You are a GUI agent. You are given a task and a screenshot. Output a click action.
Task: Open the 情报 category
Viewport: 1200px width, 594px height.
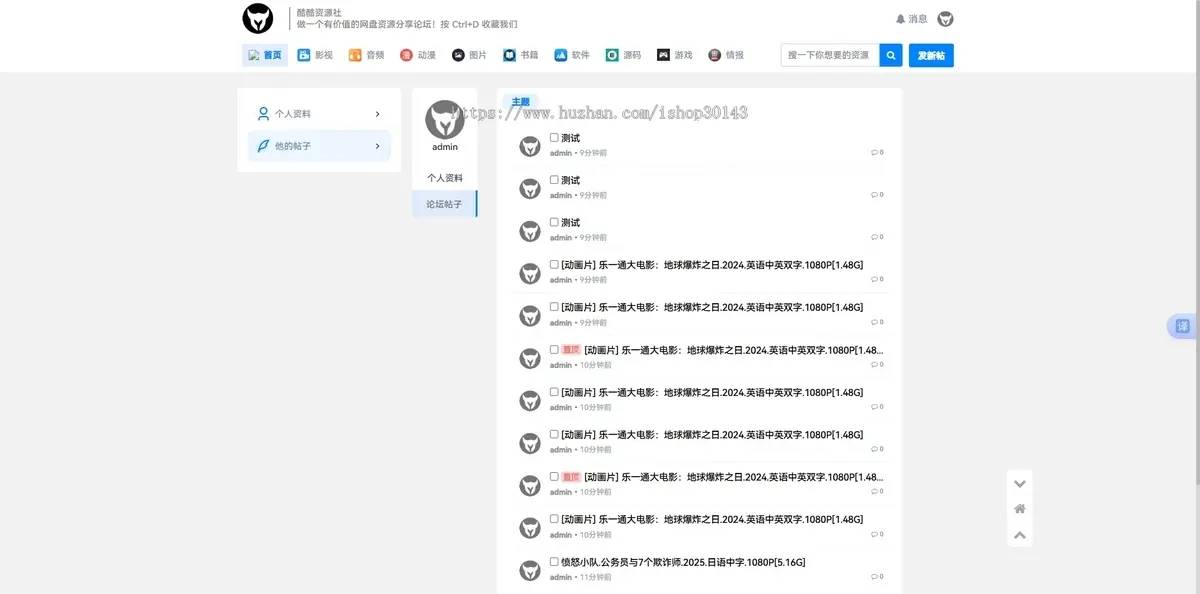coord(726,55)
